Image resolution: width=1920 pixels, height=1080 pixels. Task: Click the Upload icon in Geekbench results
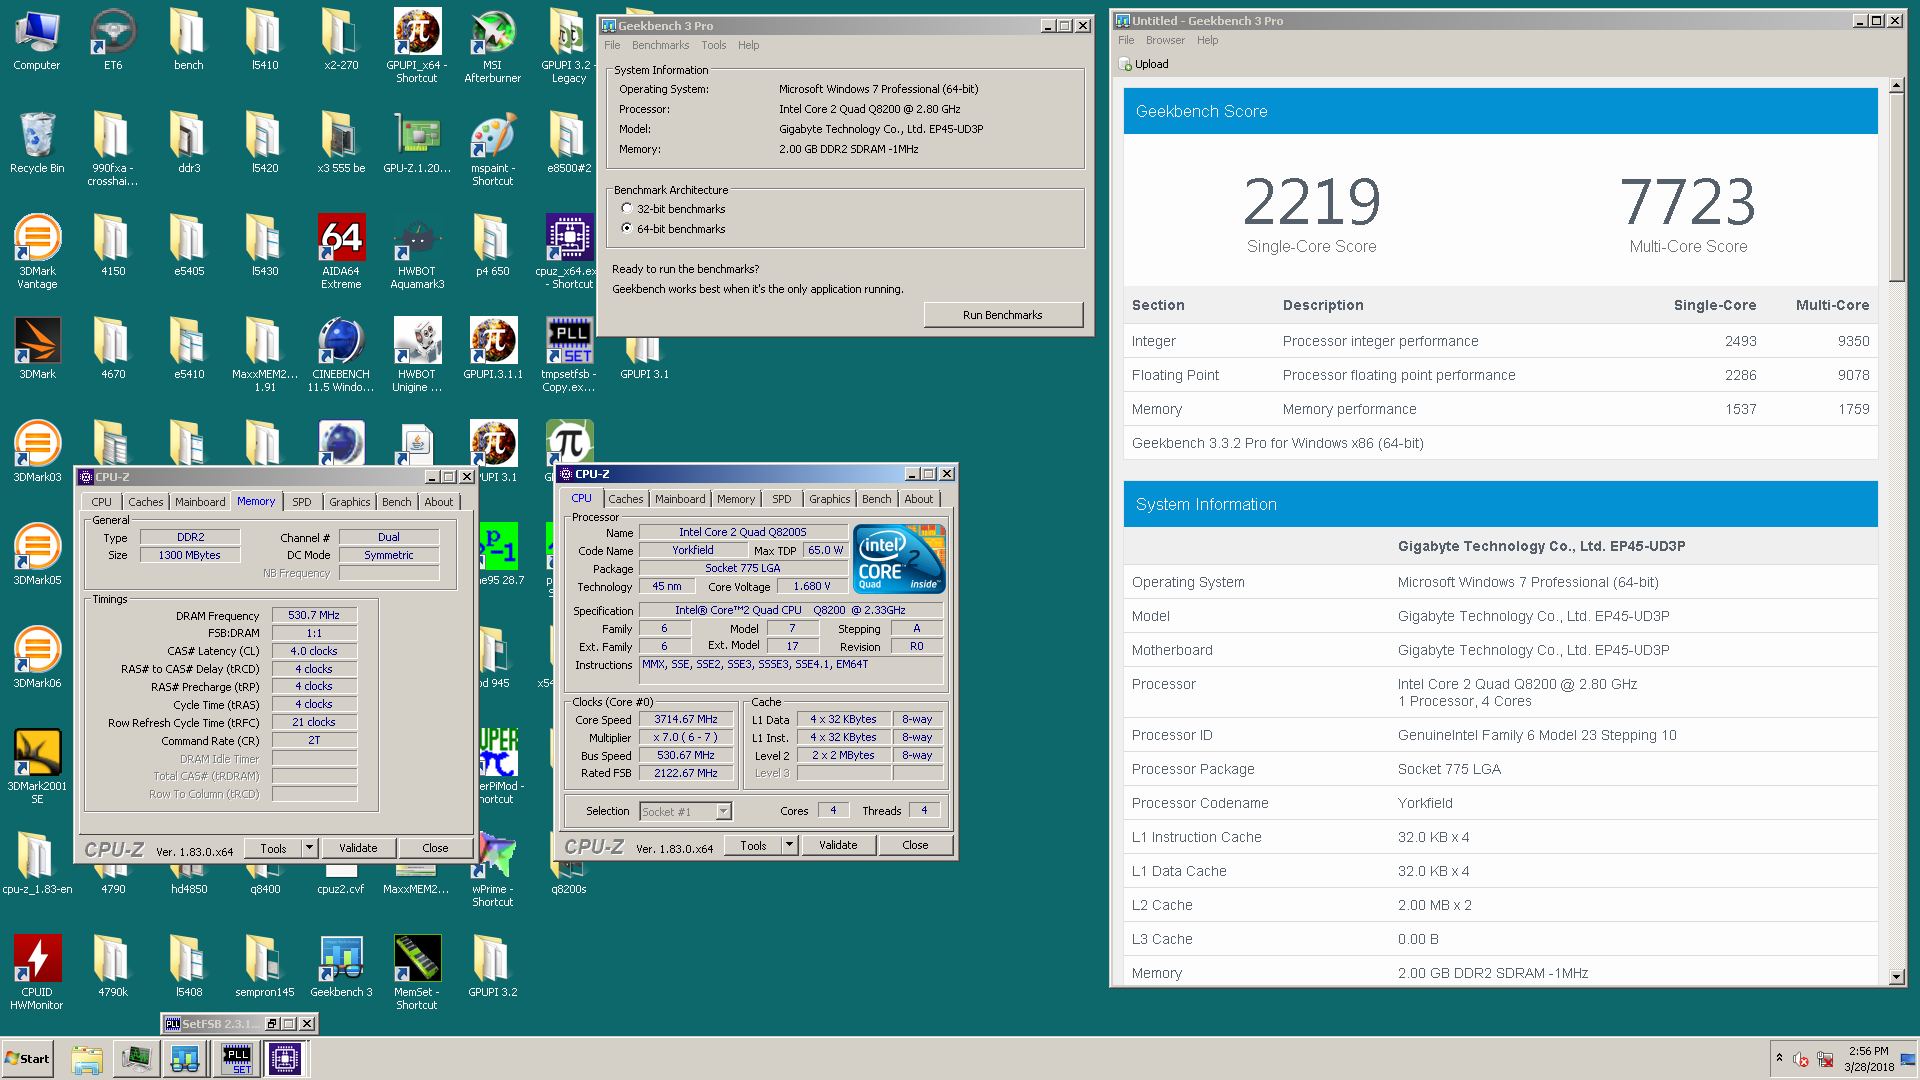(1125, 64)
